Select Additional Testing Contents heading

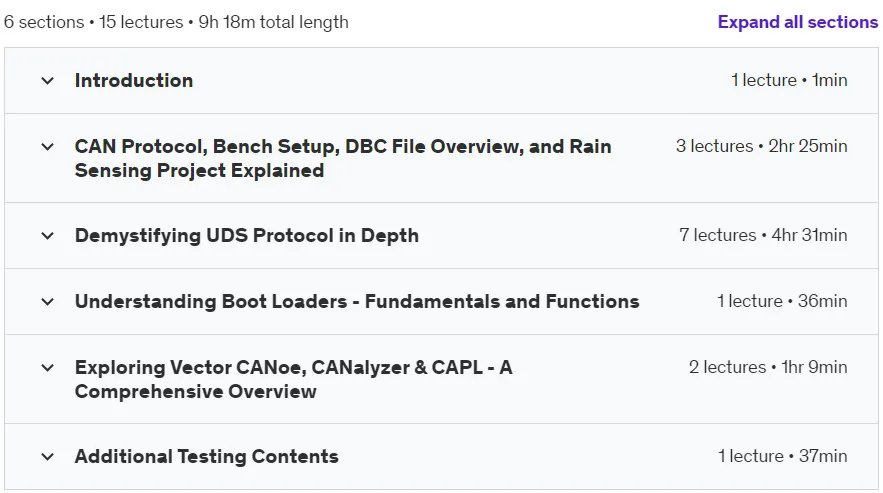click(x=207, y=456)
